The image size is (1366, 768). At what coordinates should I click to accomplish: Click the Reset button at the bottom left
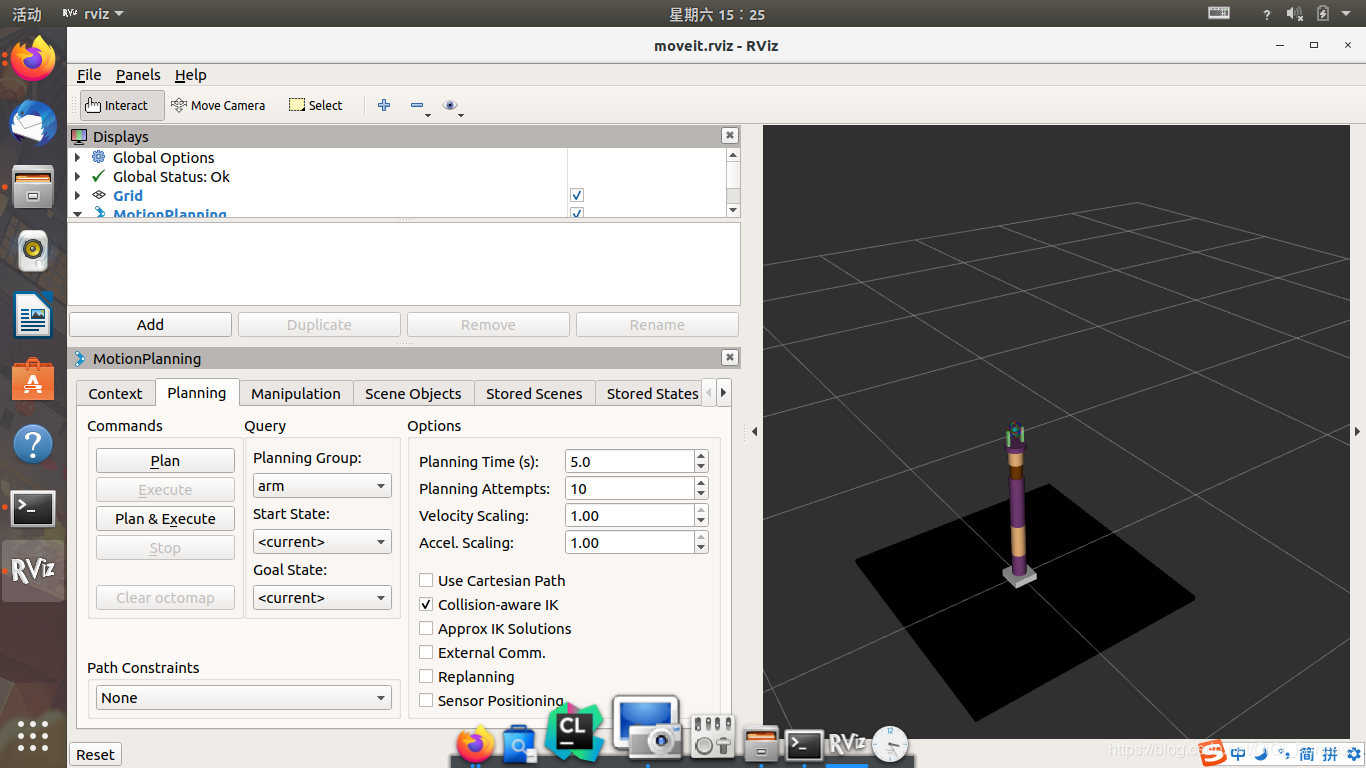[x=96, y=755]
